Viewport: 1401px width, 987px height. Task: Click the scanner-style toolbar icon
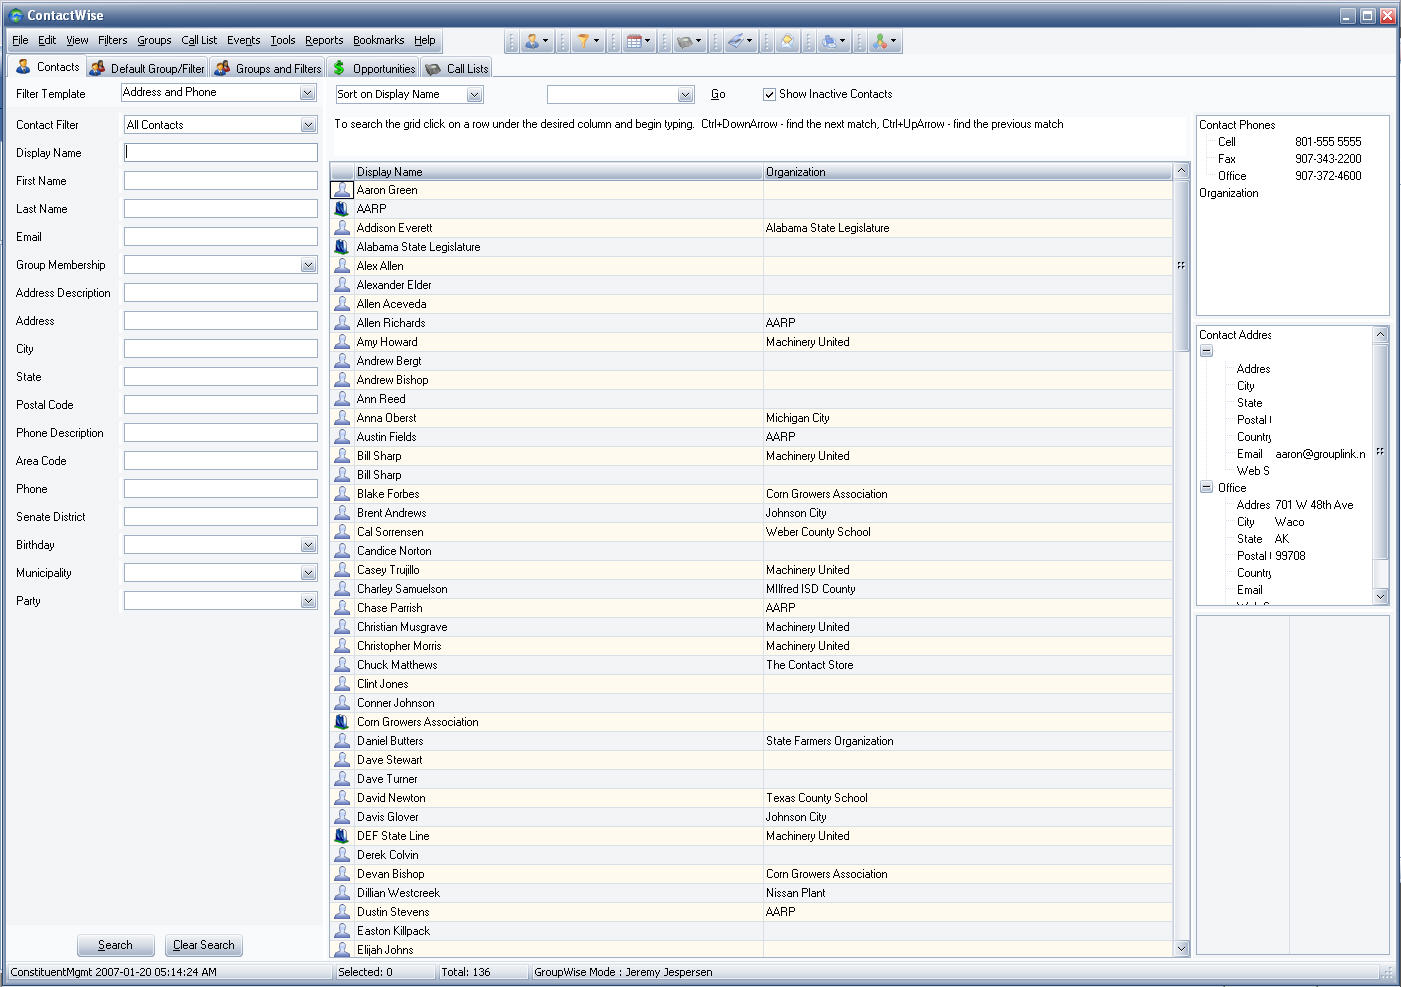tap(735, 41)
